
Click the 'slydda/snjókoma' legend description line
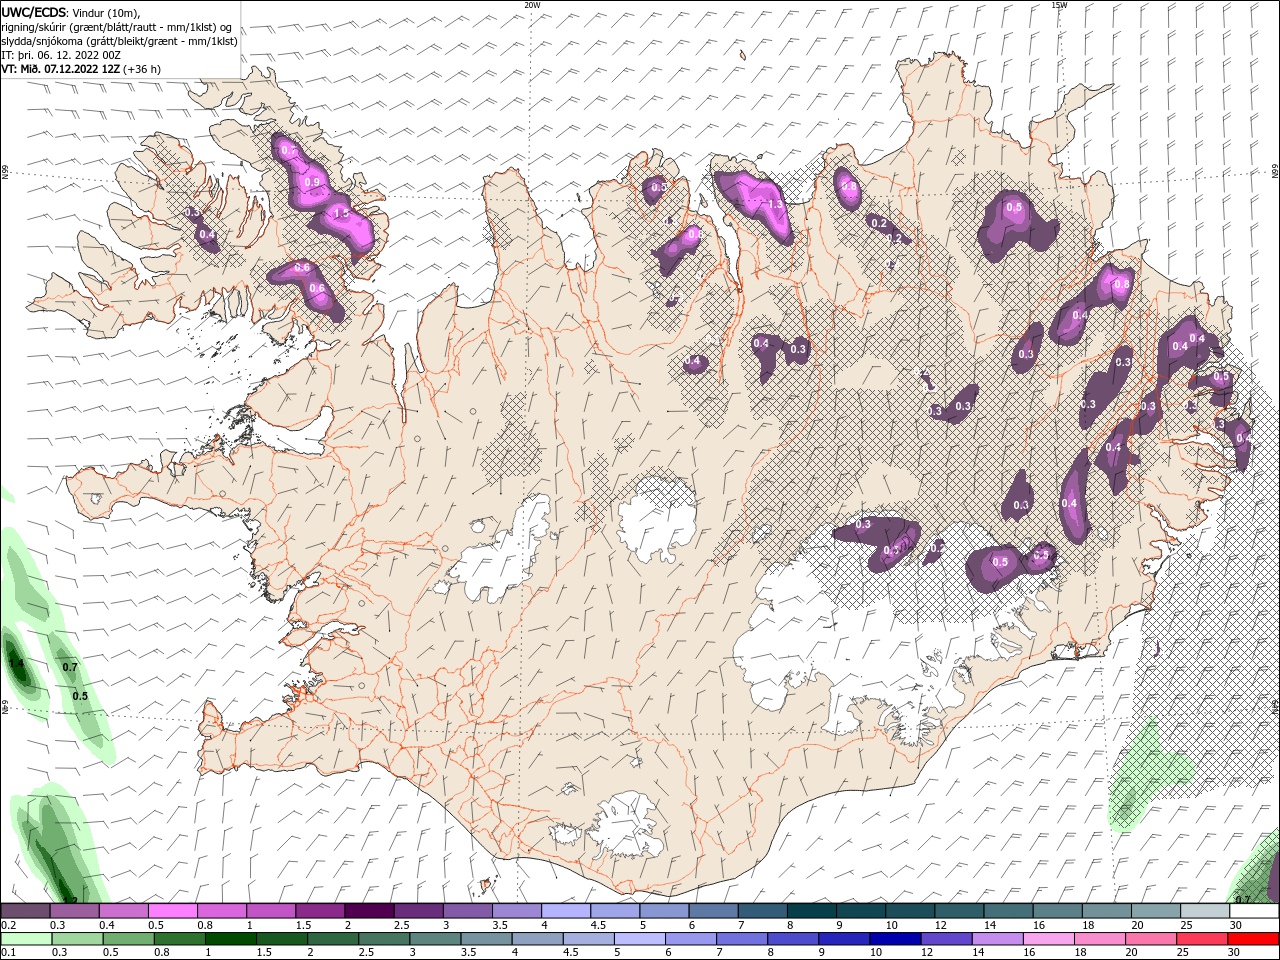[120, 41]
